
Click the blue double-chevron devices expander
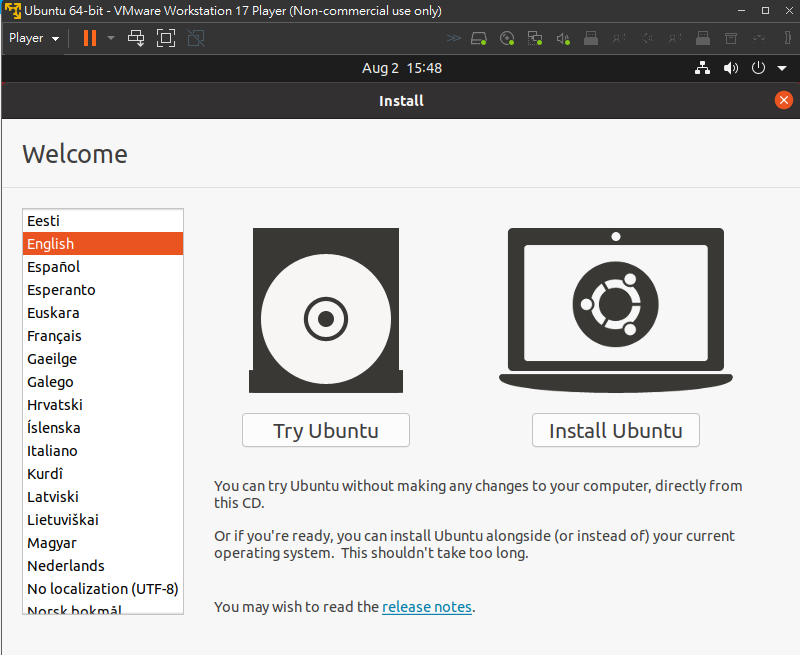[x=453, y=38]
